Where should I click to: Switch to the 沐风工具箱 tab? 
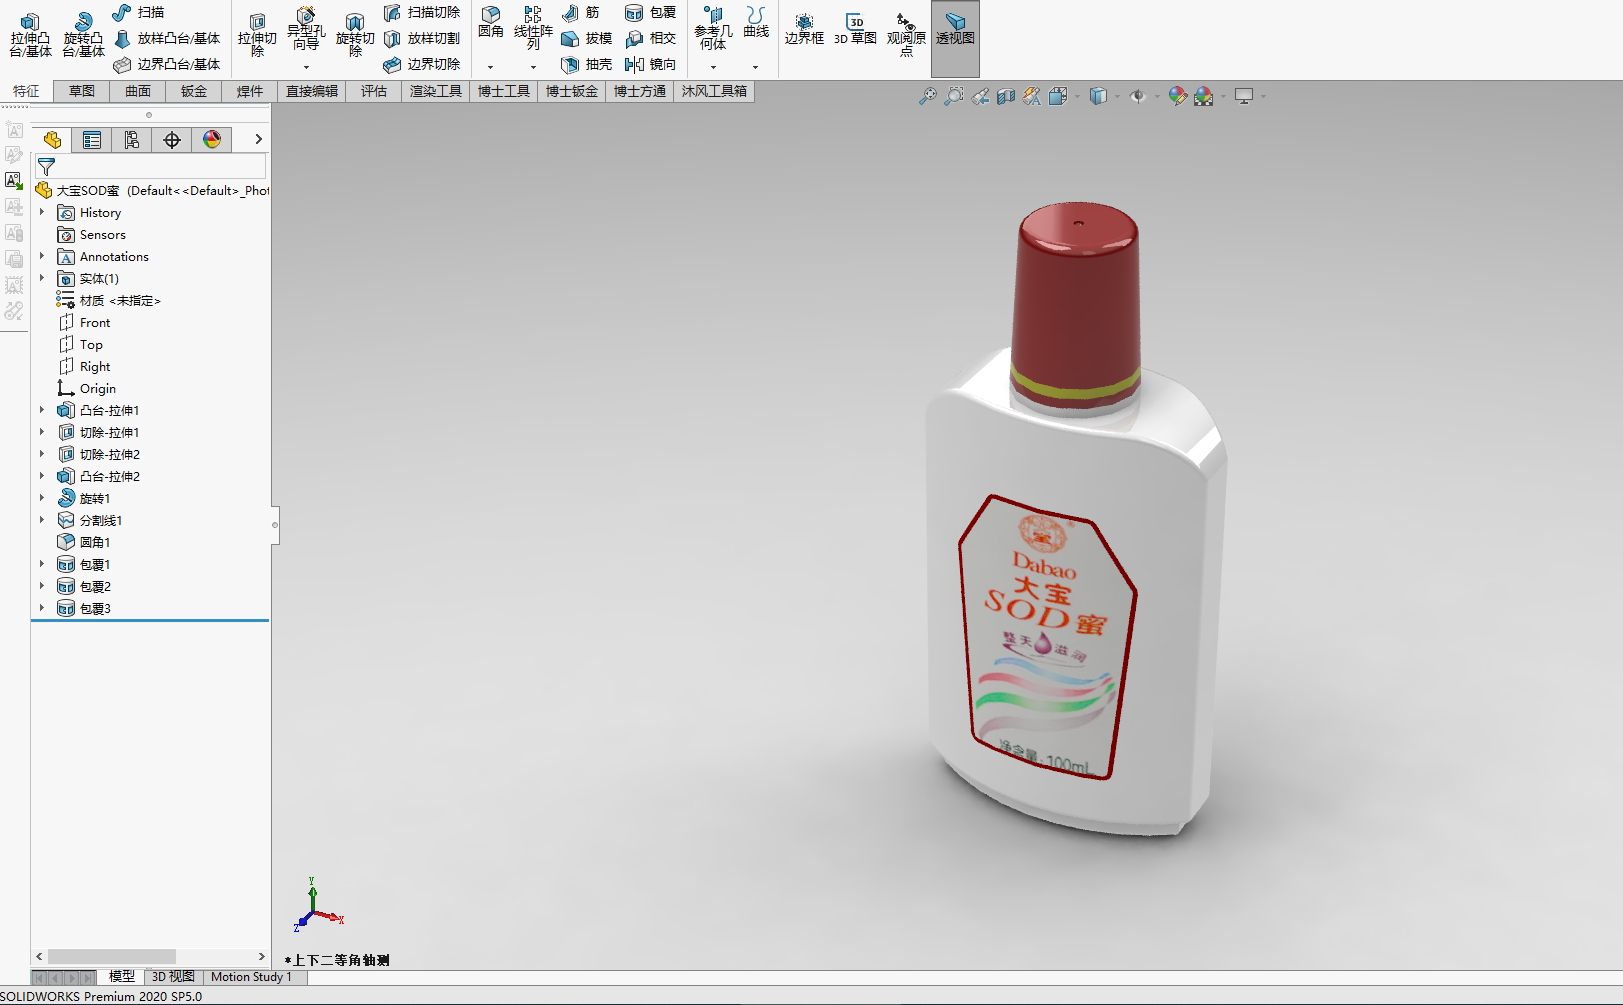coord(714,91)
